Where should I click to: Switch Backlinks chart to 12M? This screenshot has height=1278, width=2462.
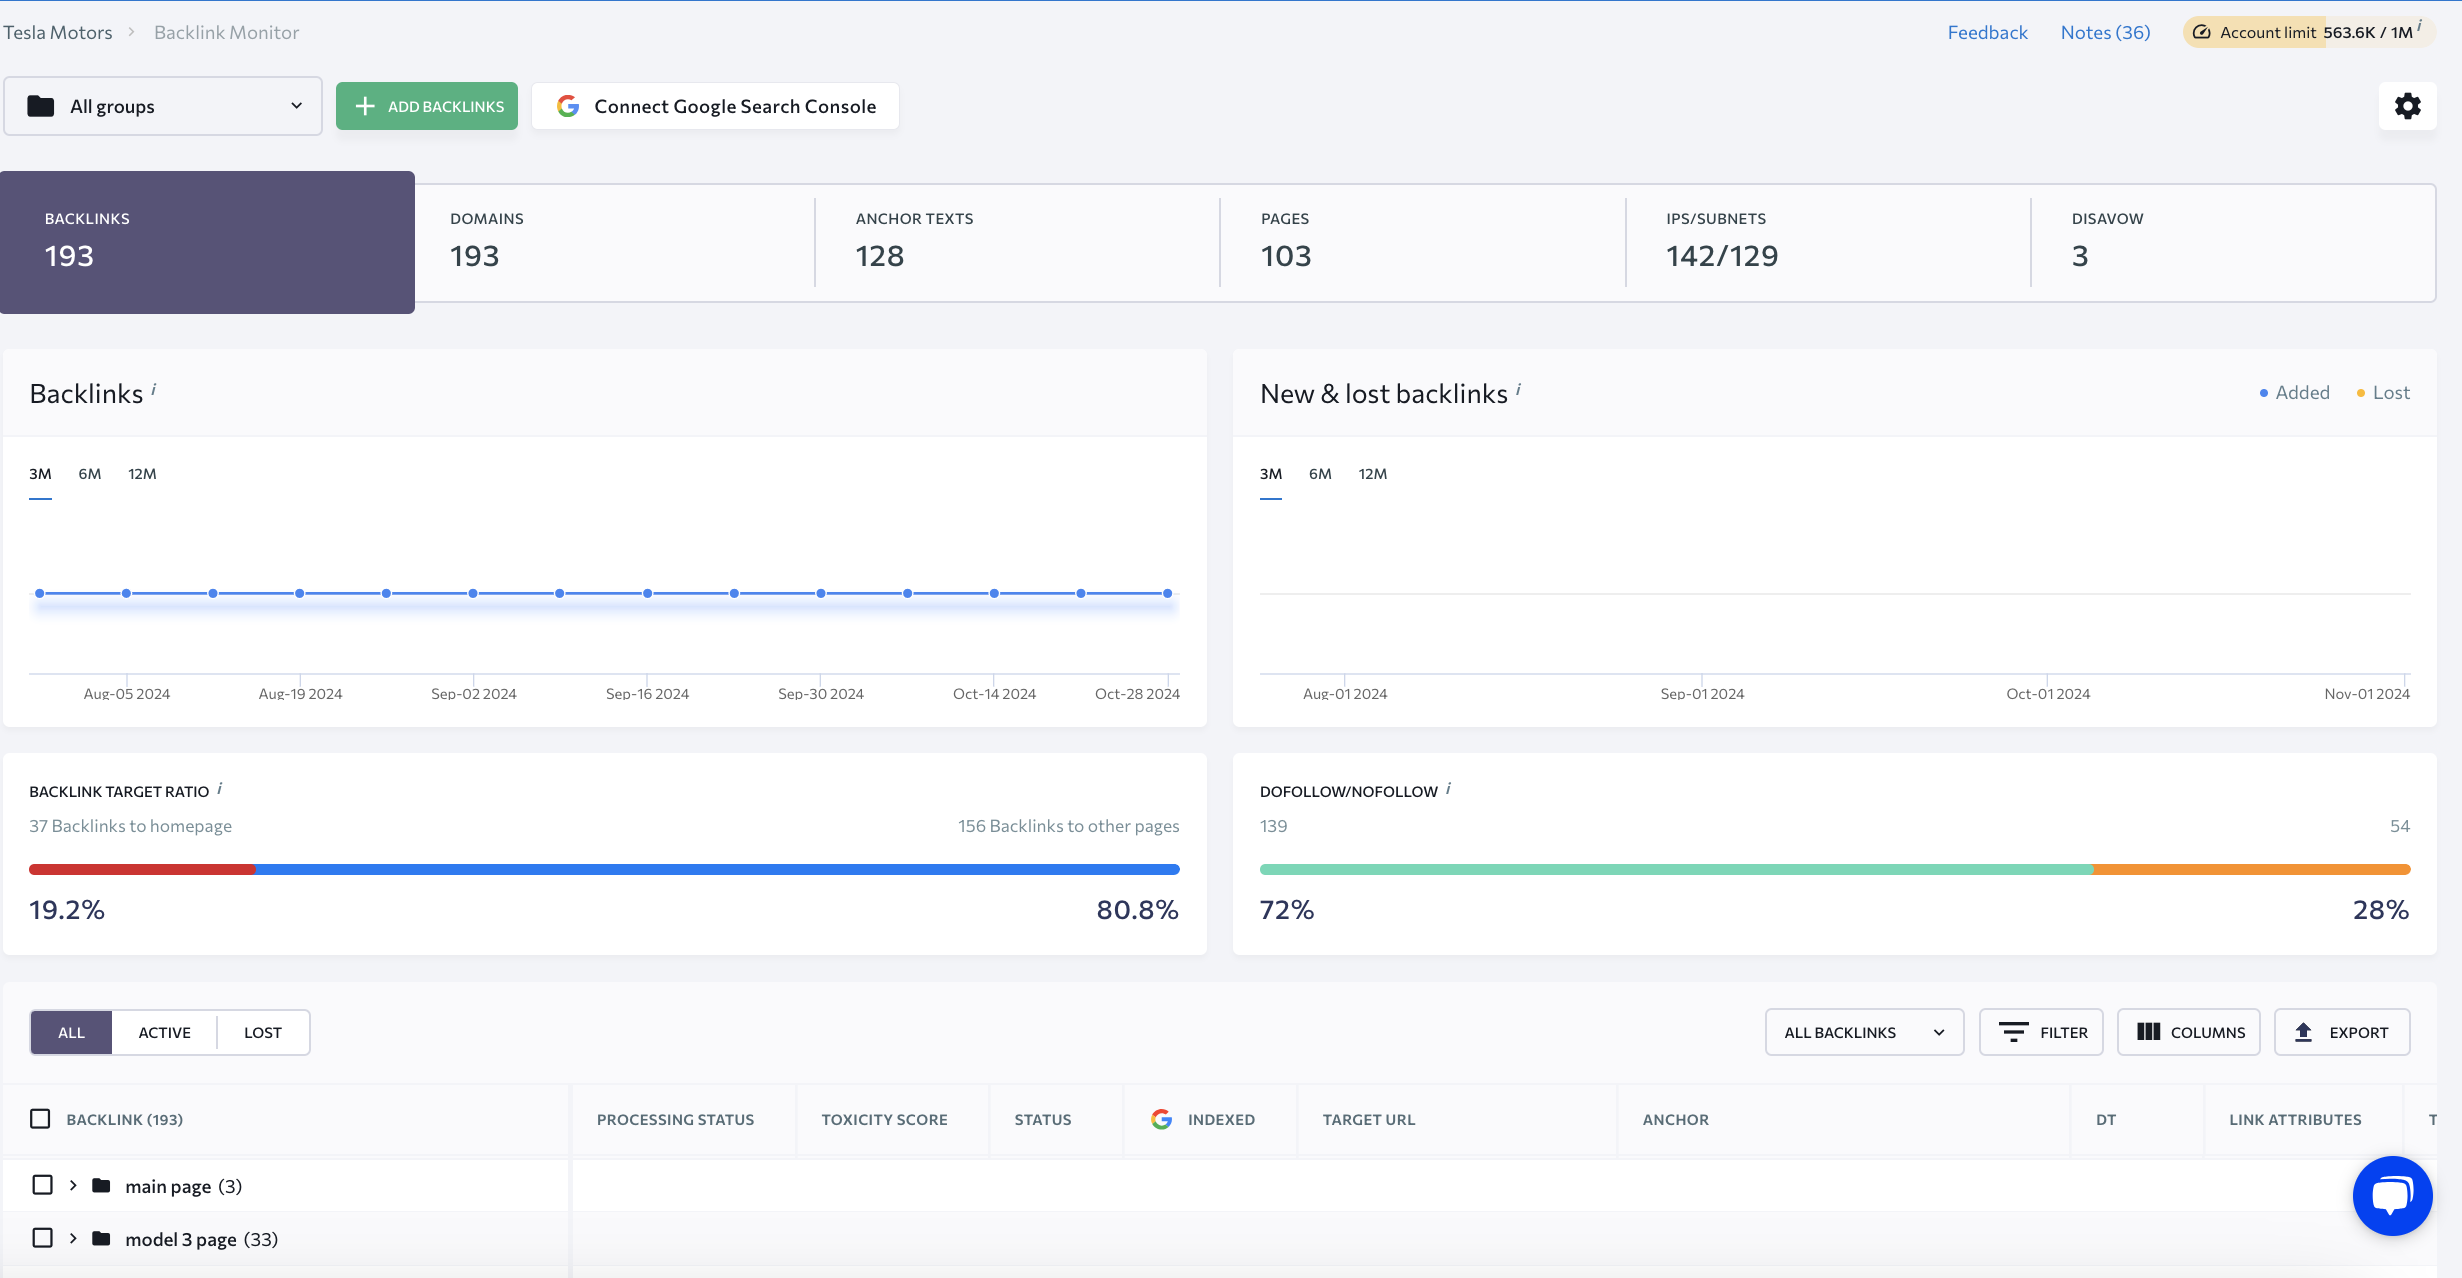(142, 474)
